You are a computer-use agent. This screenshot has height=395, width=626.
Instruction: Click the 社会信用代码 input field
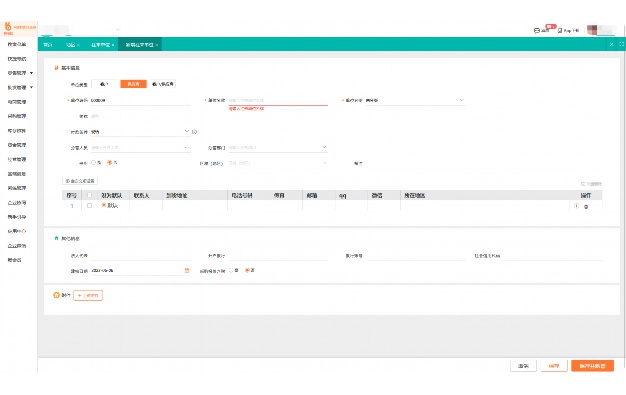(x=553, y=256)
